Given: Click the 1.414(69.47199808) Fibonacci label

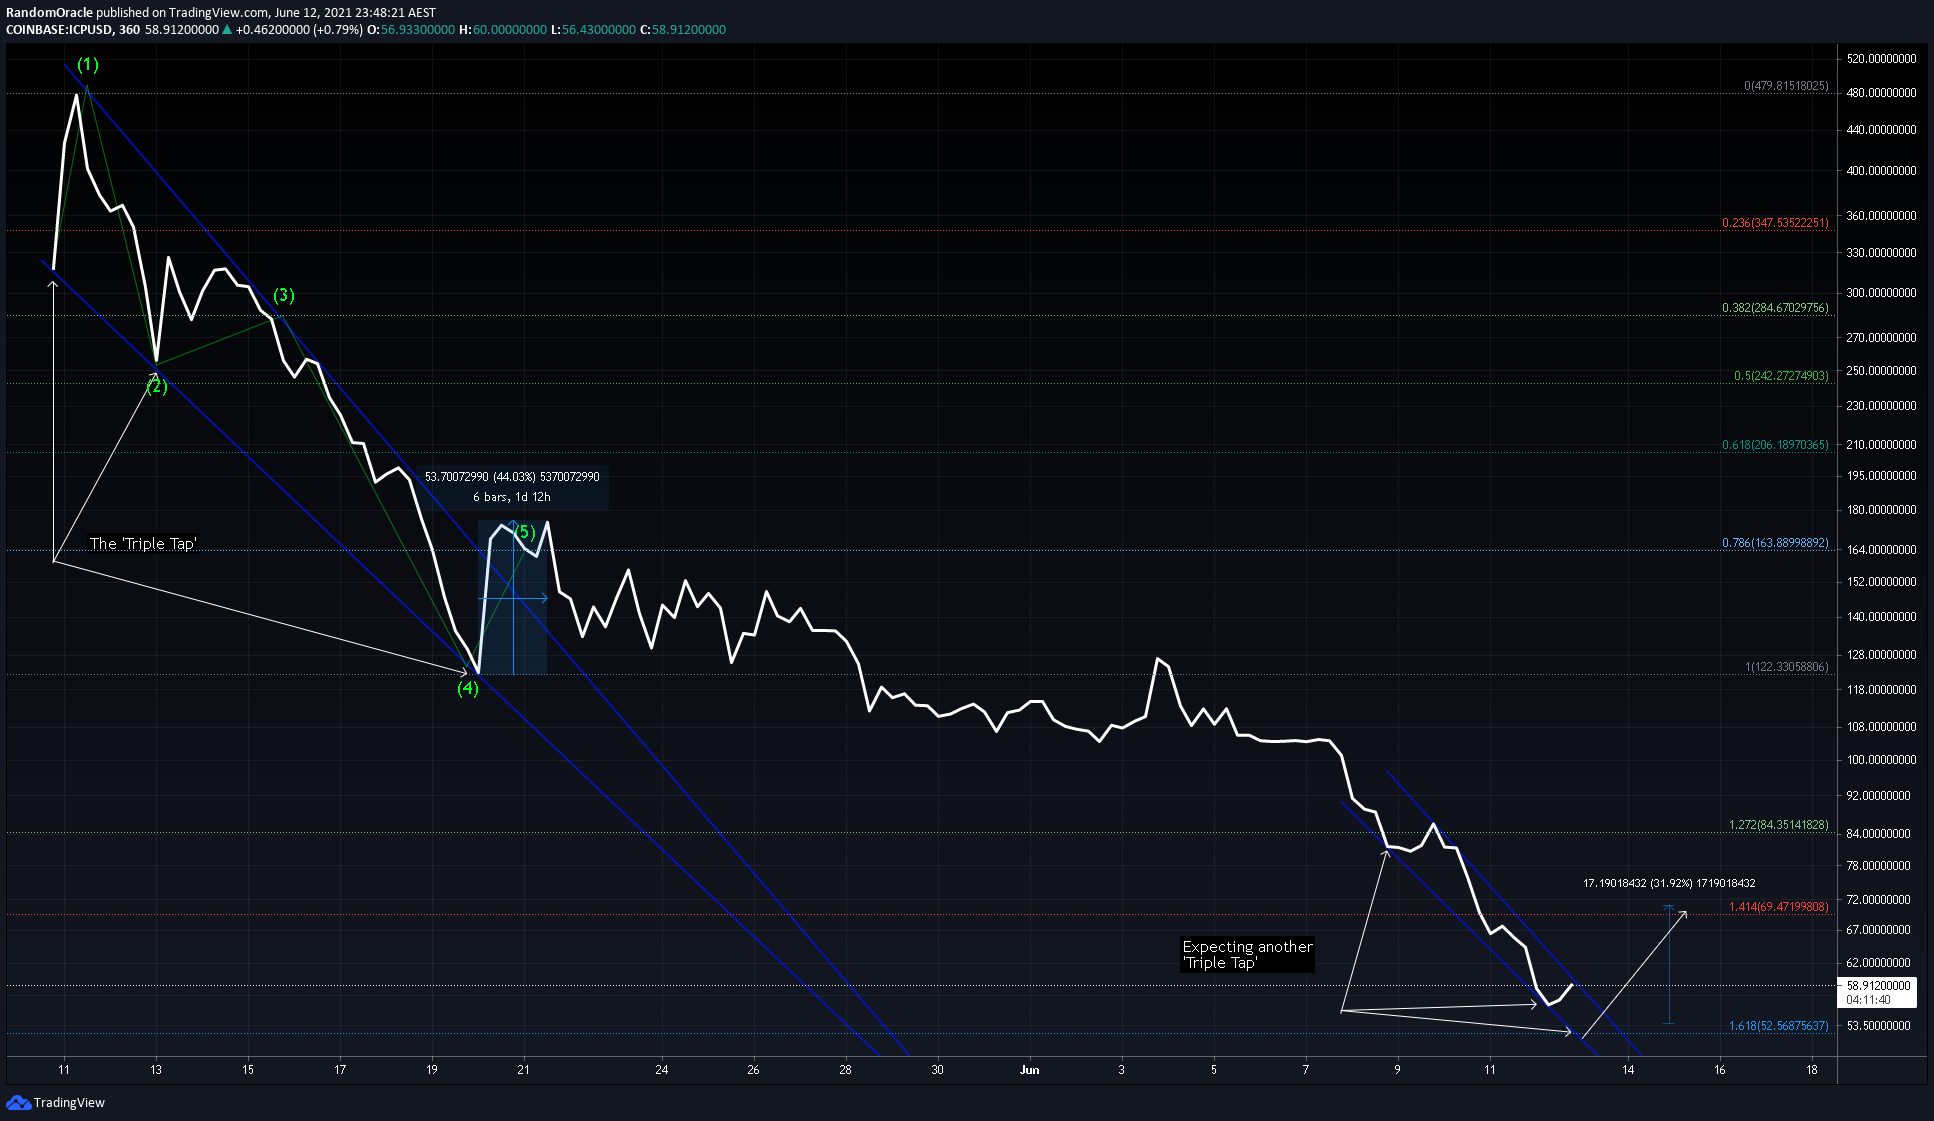Looking at the screenshot, I should 1778,907.
